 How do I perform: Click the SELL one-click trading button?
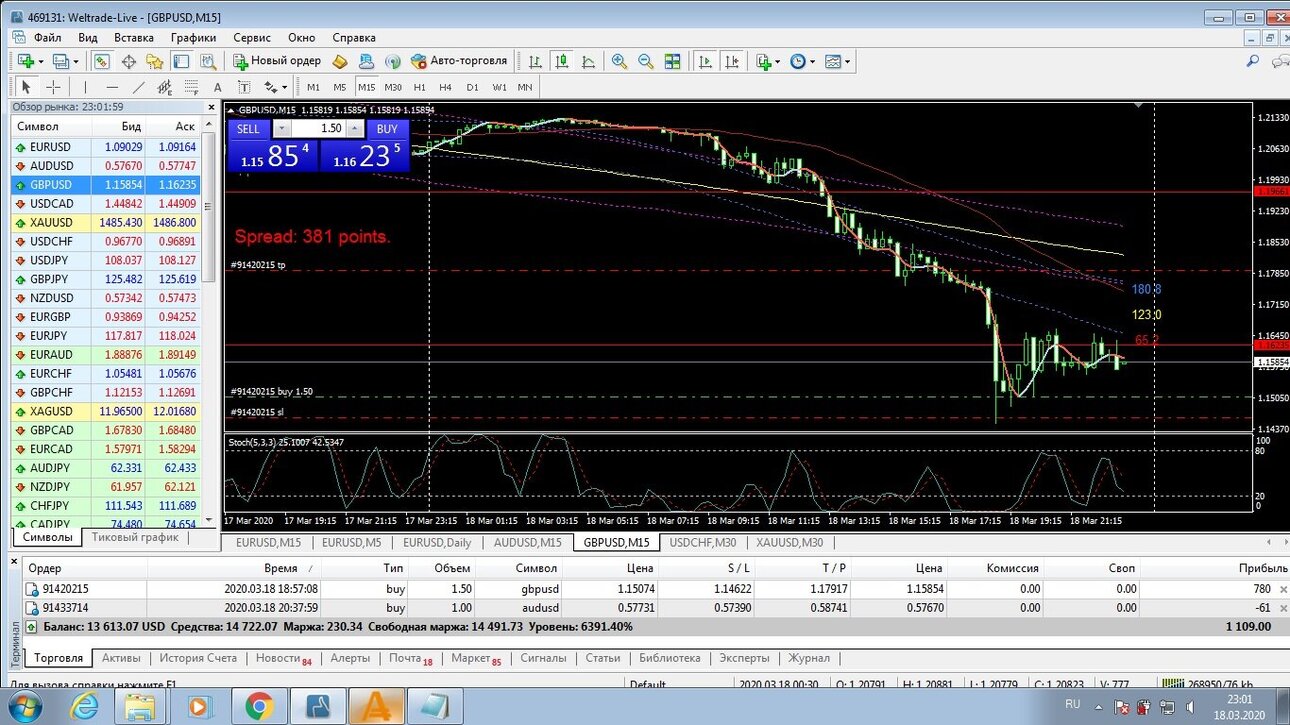coord(248,128)
